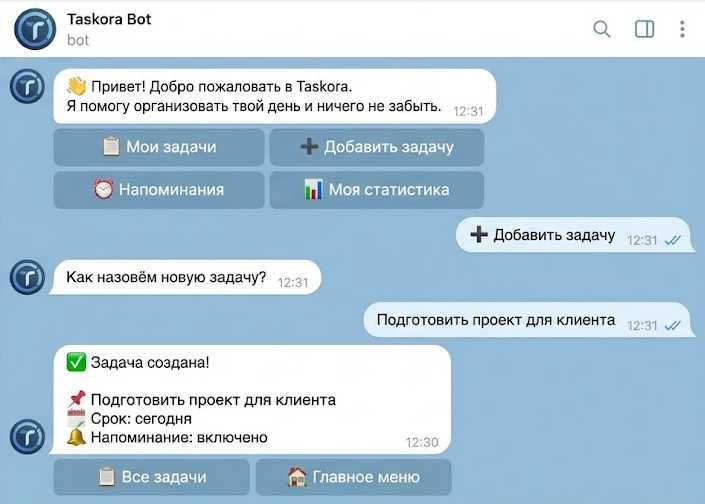Click the Taskora Bot title in header
Image resolution: width=705 pixels, height=504 pixels.
pyautogui.click(x=109, y=19)
